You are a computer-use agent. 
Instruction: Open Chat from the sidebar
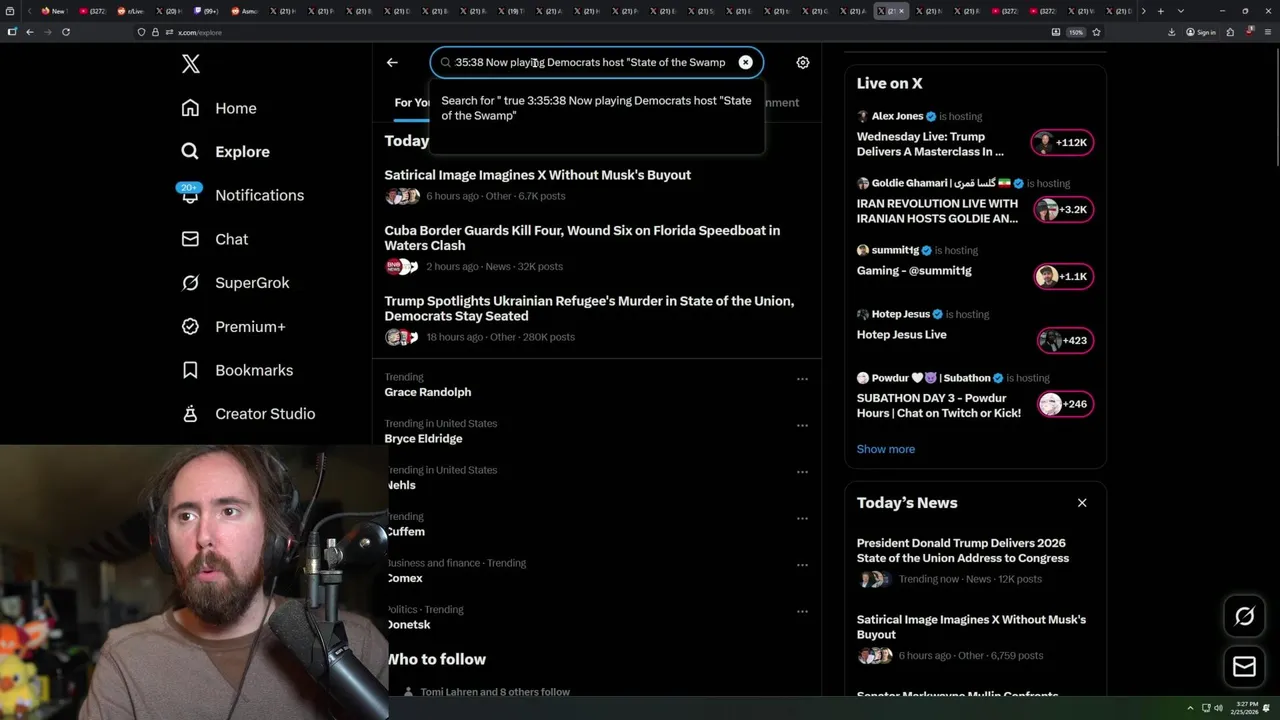tap(214, 239)
